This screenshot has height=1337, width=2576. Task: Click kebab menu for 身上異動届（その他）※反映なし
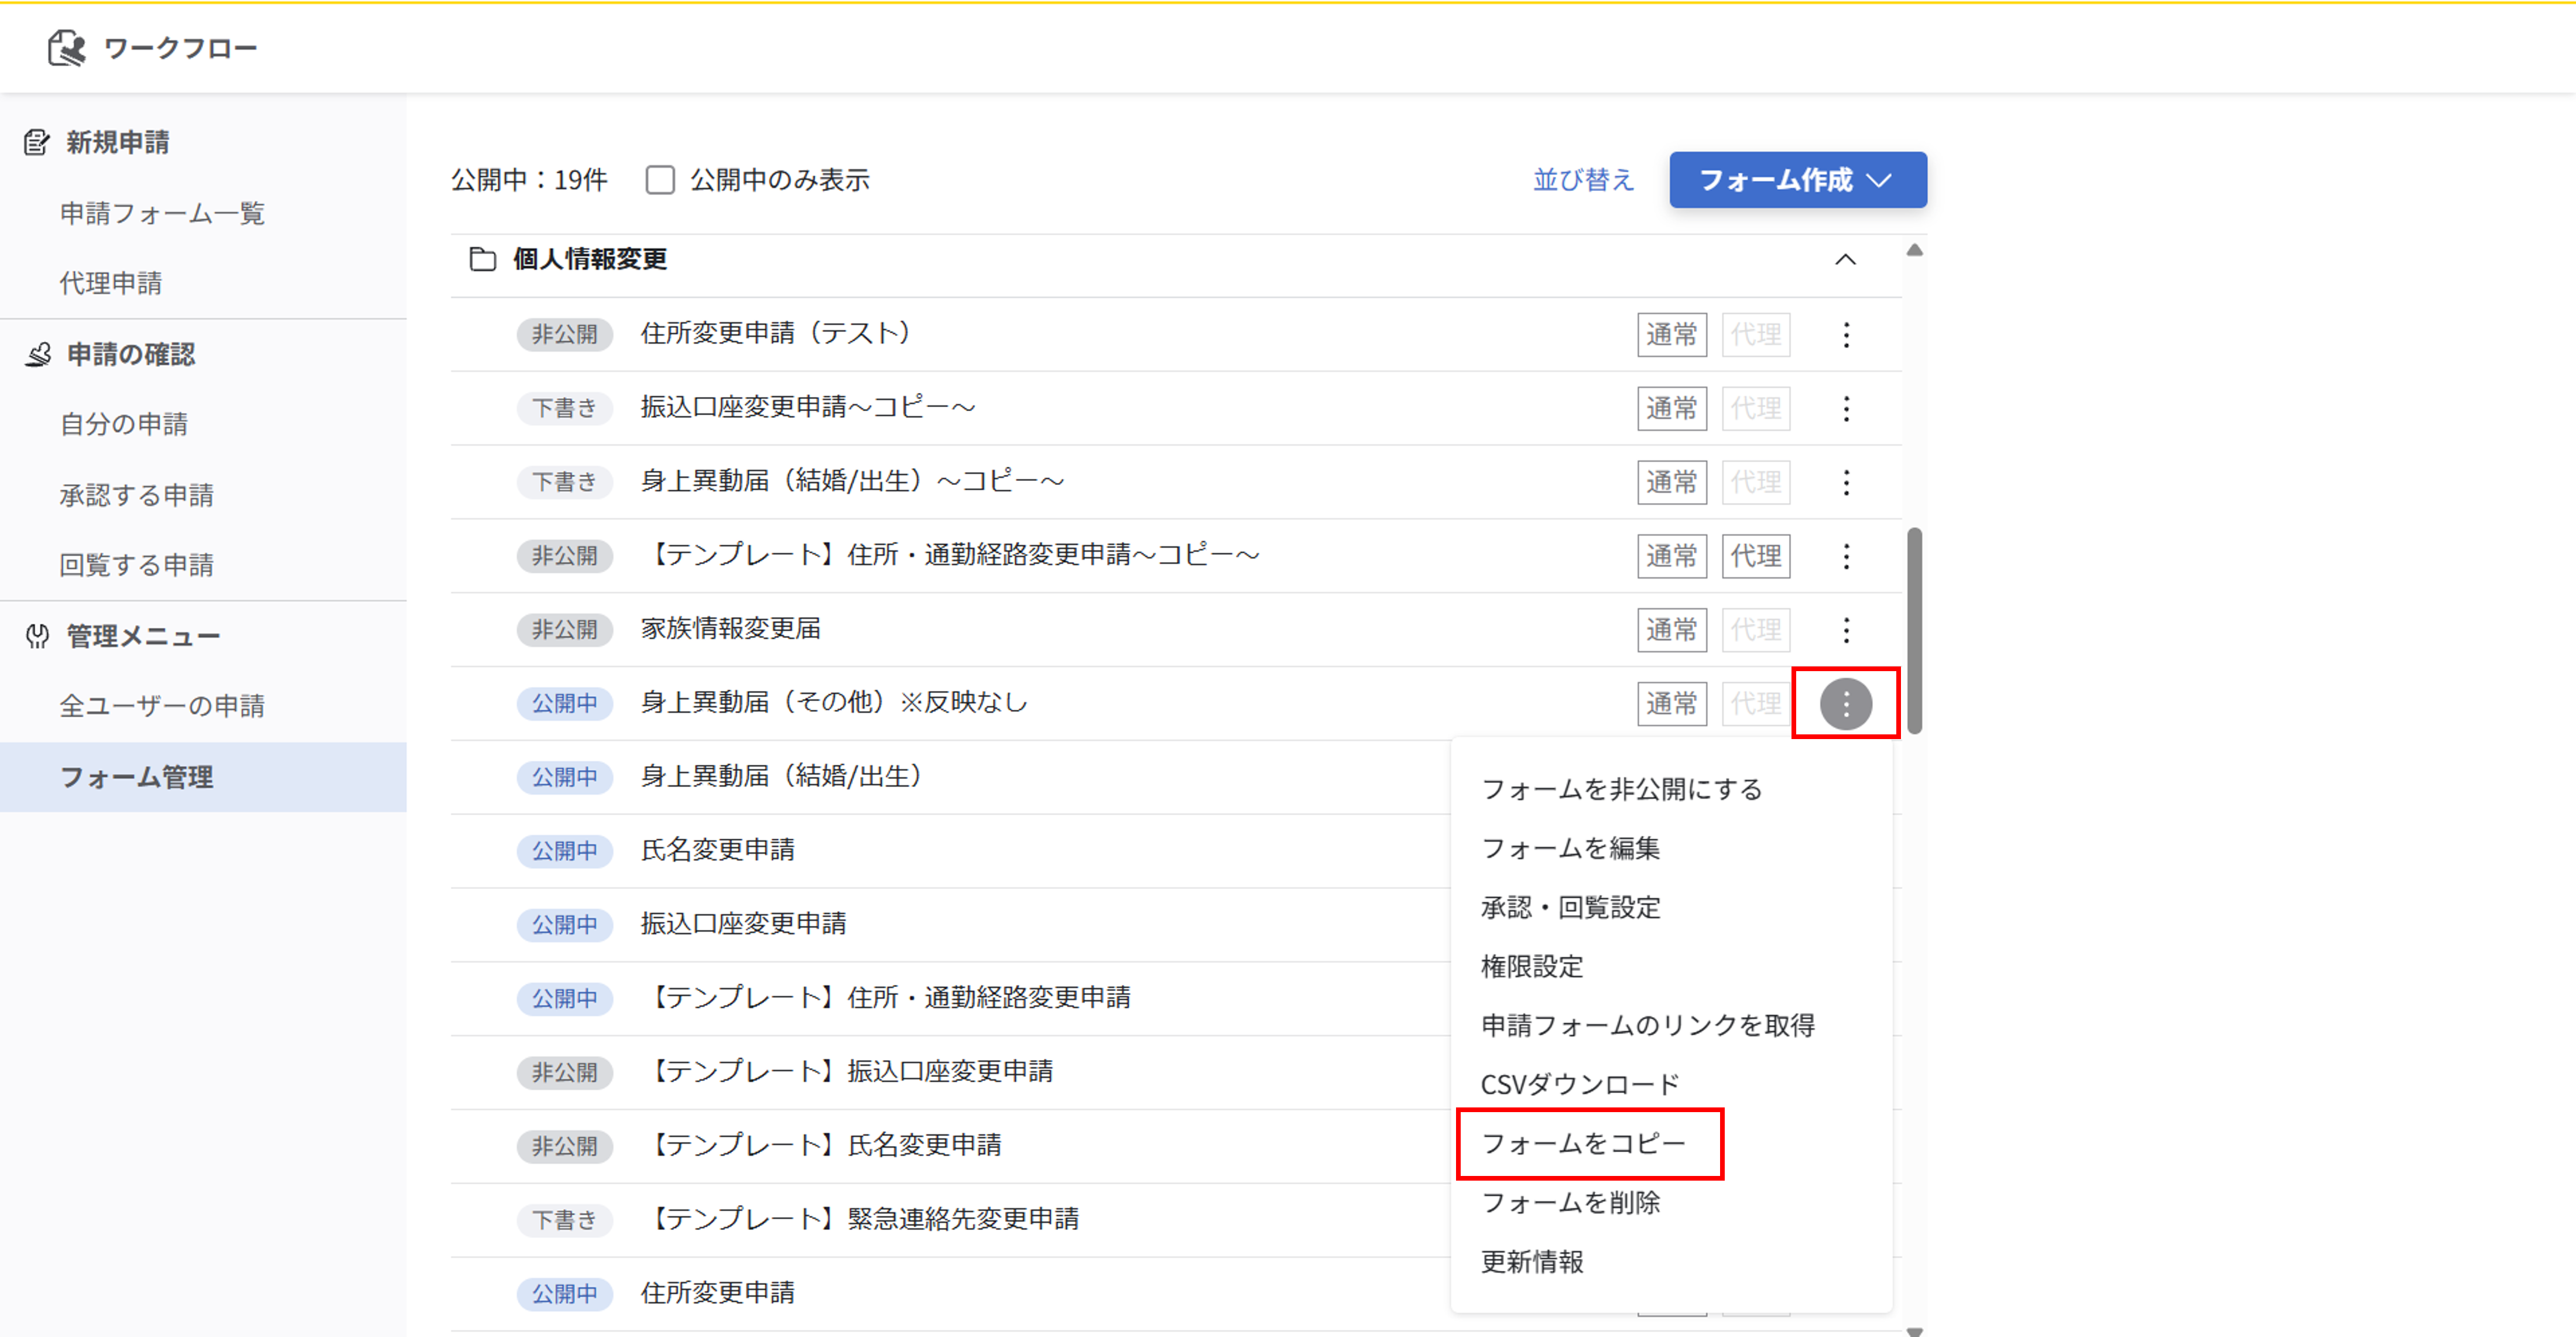[x=1846, y=704]
